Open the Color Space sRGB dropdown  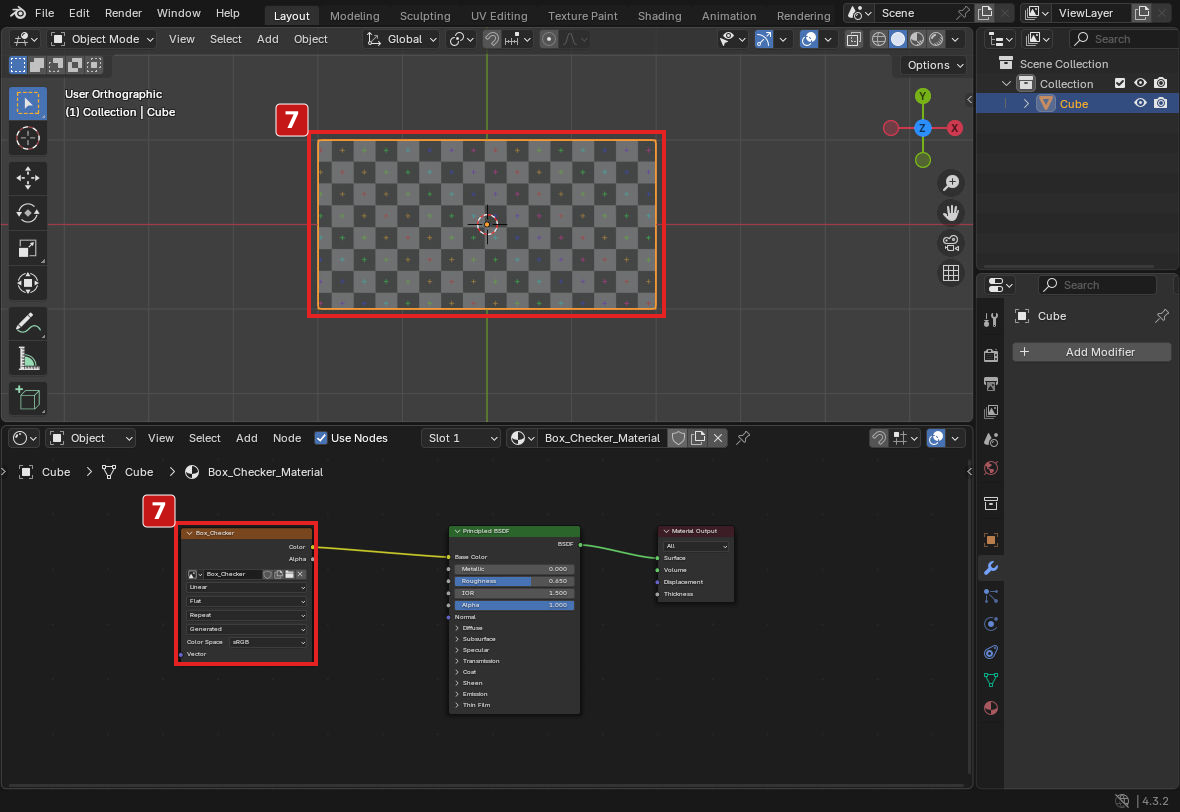[x=268, y=642]
